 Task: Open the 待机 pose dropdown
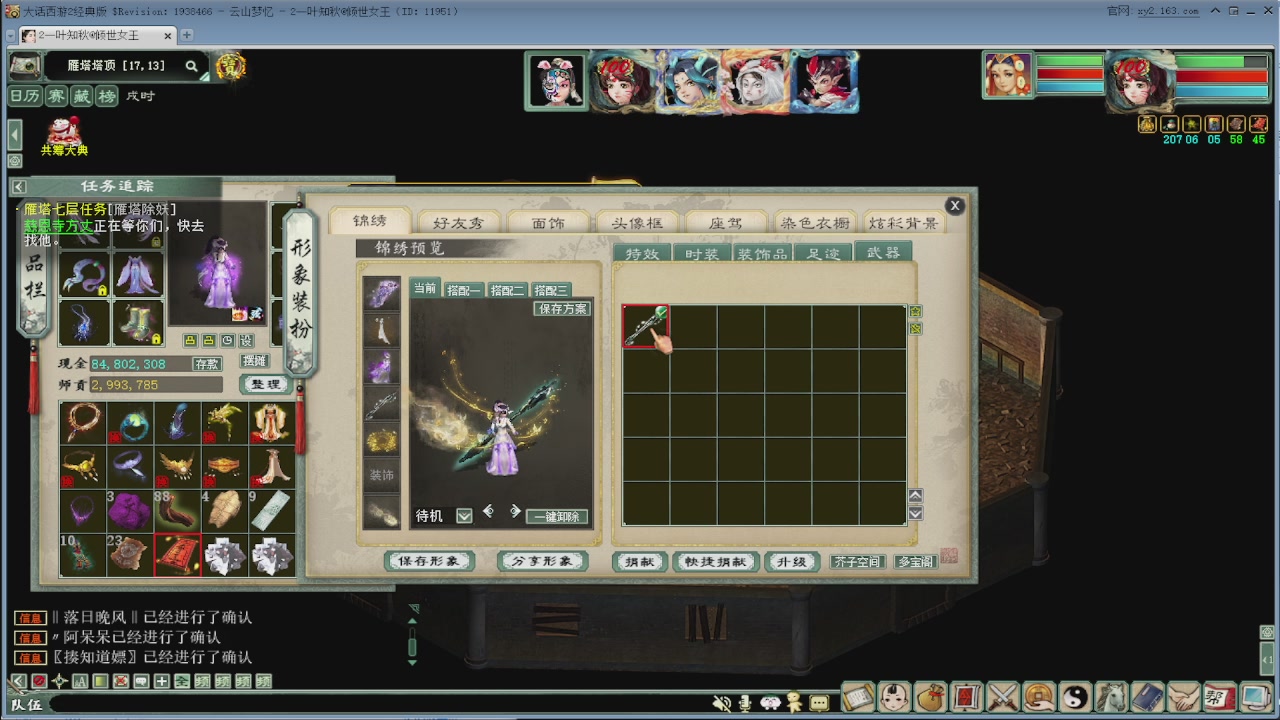coord(464,516)
